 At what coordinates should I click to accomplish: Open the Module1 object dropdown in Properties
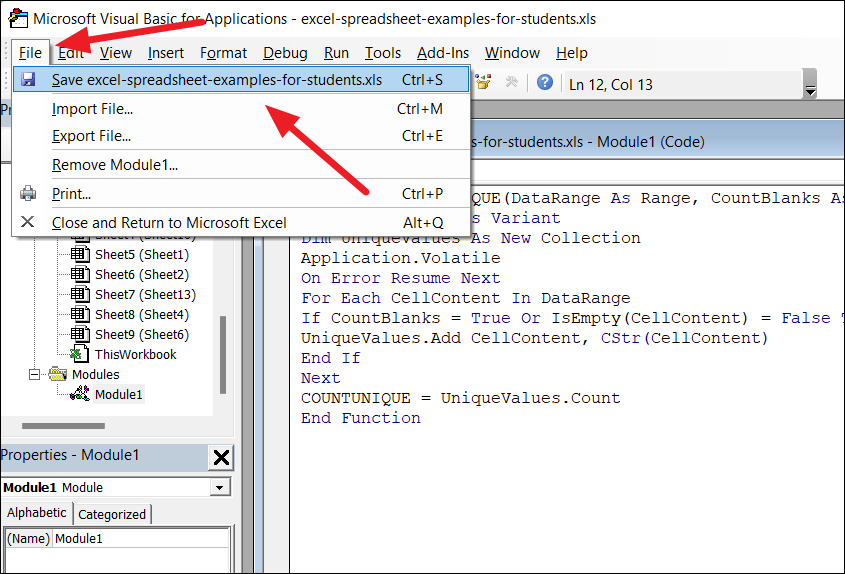(219, 487)
